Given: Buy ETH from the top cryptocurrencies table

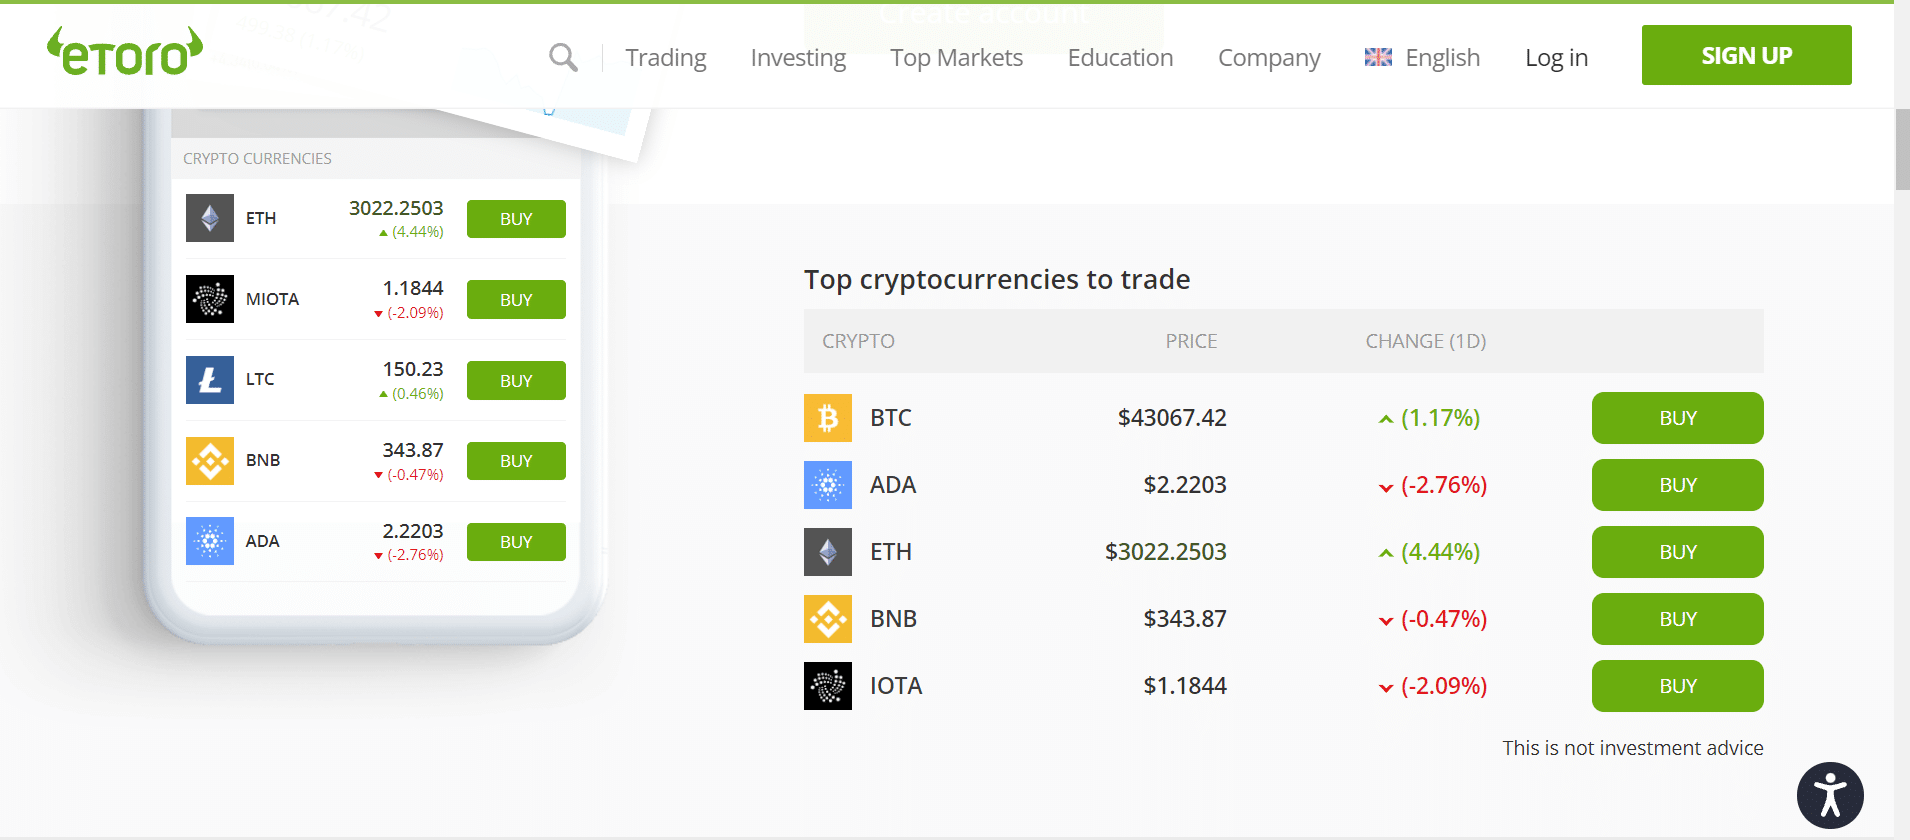Looking at the screenshot, I should click(x=1678, y=552).
